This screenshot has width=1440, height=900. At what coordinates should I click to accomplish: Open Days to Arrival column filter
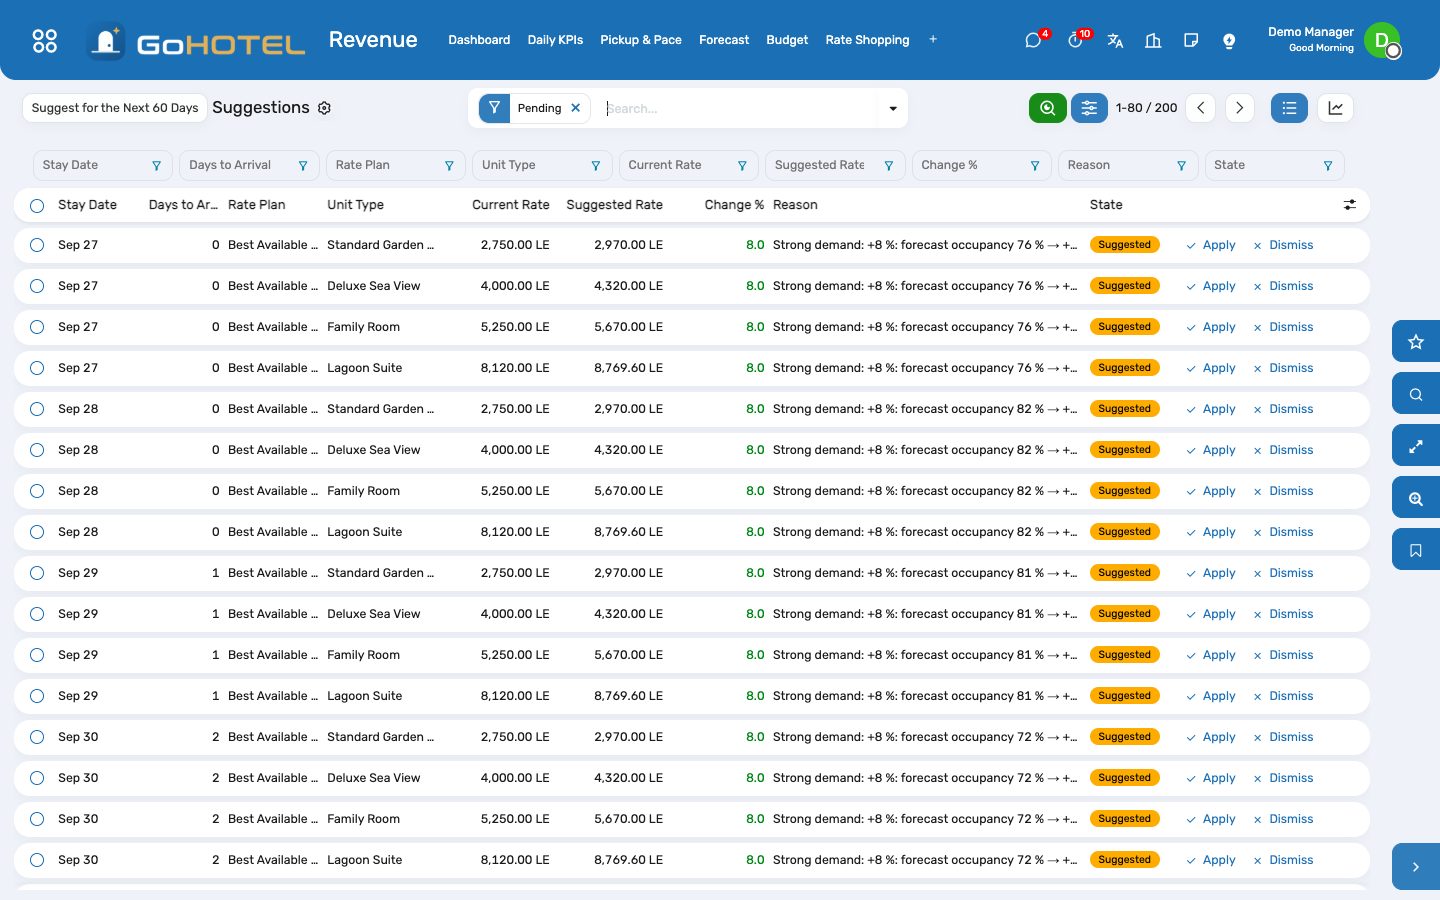[303, 166]
